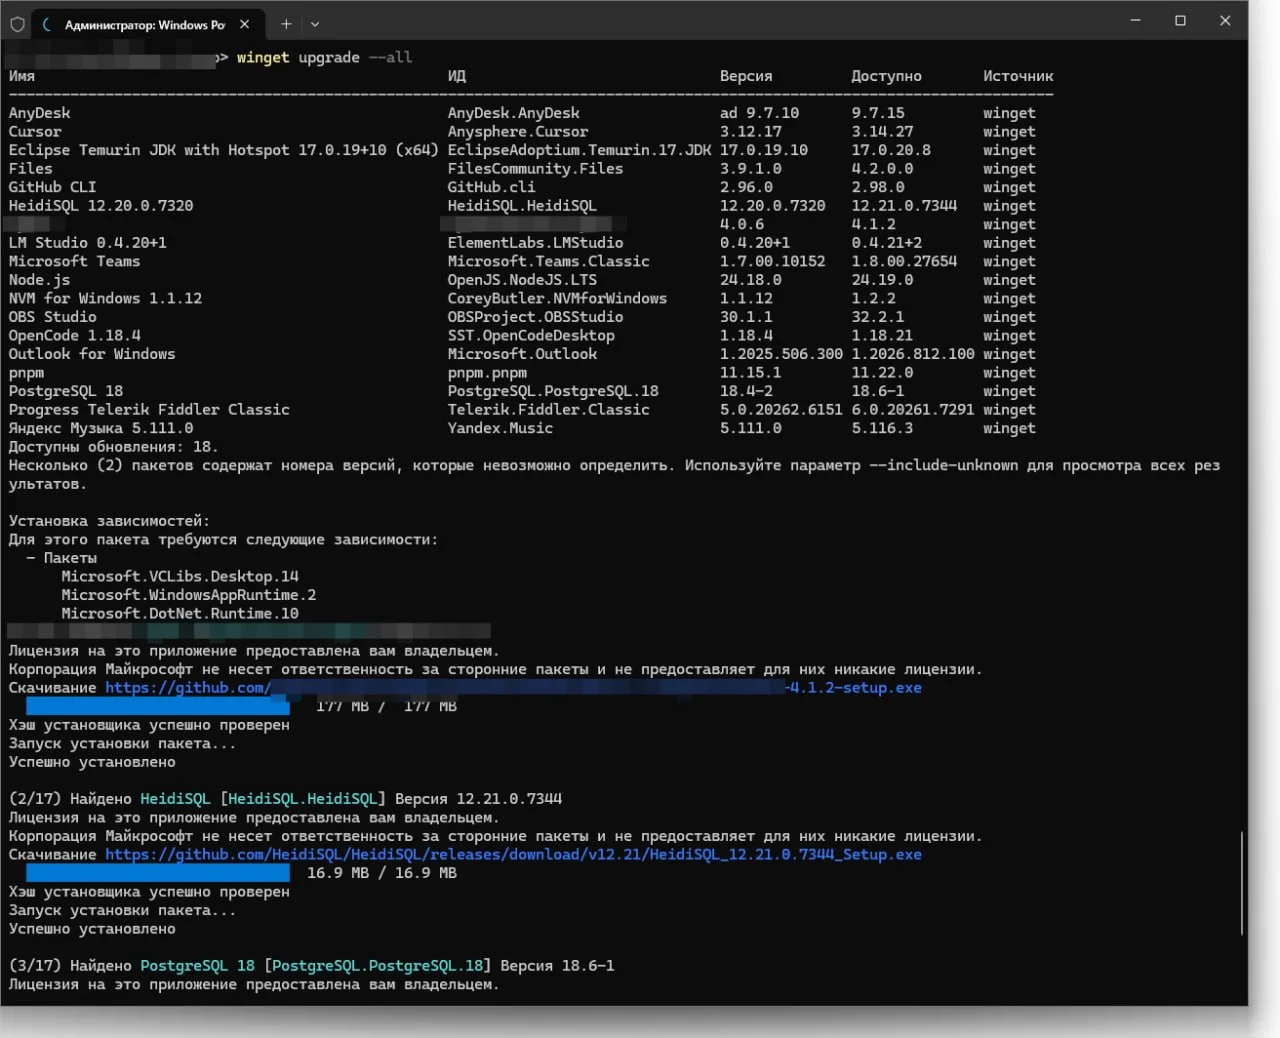Click the "Яндекс Музыка 5.111.0" package name

click(x=101, y=428)
